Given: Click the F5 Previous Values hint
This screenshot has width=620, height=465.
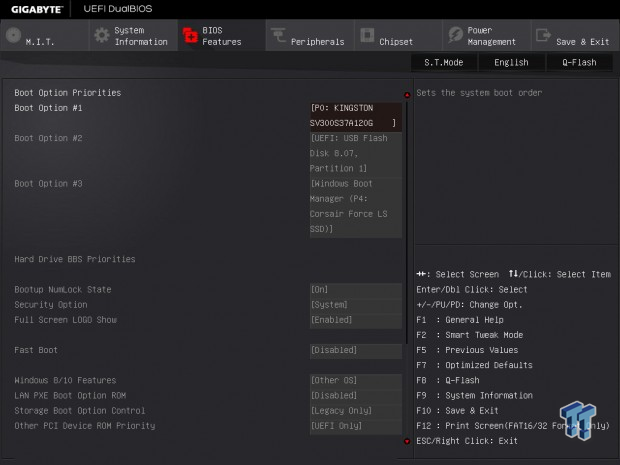Looking at the screenshot, I should [x=467, y=350].
